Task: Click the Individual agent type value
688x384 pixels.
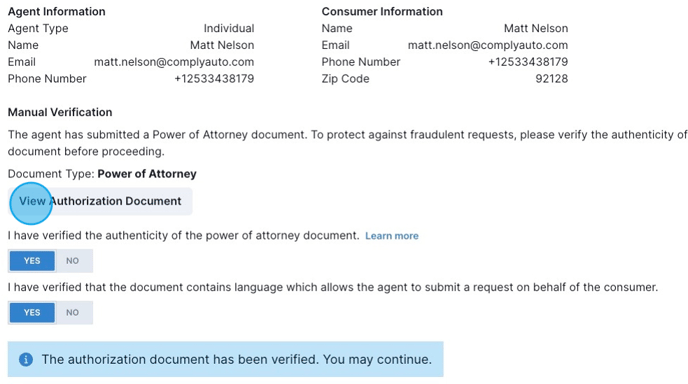Action: (x=229, y=29)
